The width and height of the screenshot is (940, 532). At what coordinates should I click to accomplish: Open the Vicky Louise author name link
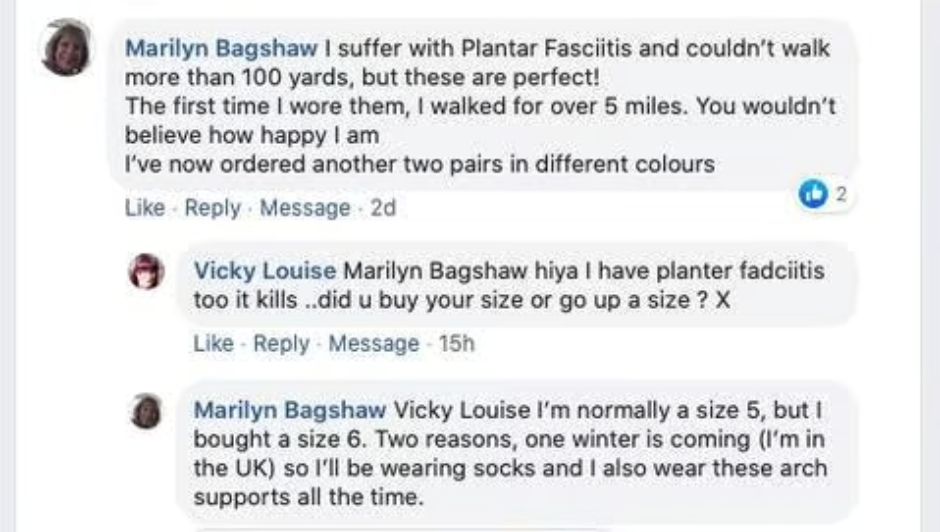click(x=265, y=271)
